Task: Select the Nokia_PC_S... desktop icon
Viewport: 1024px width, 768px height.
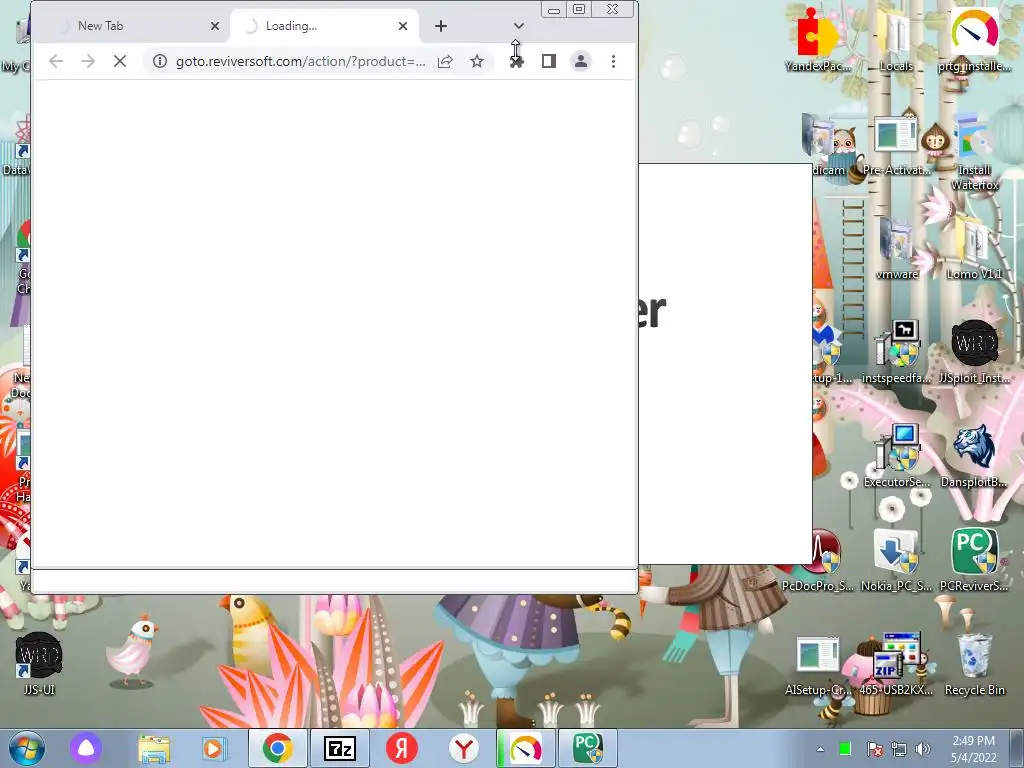Action: point(896,560)
